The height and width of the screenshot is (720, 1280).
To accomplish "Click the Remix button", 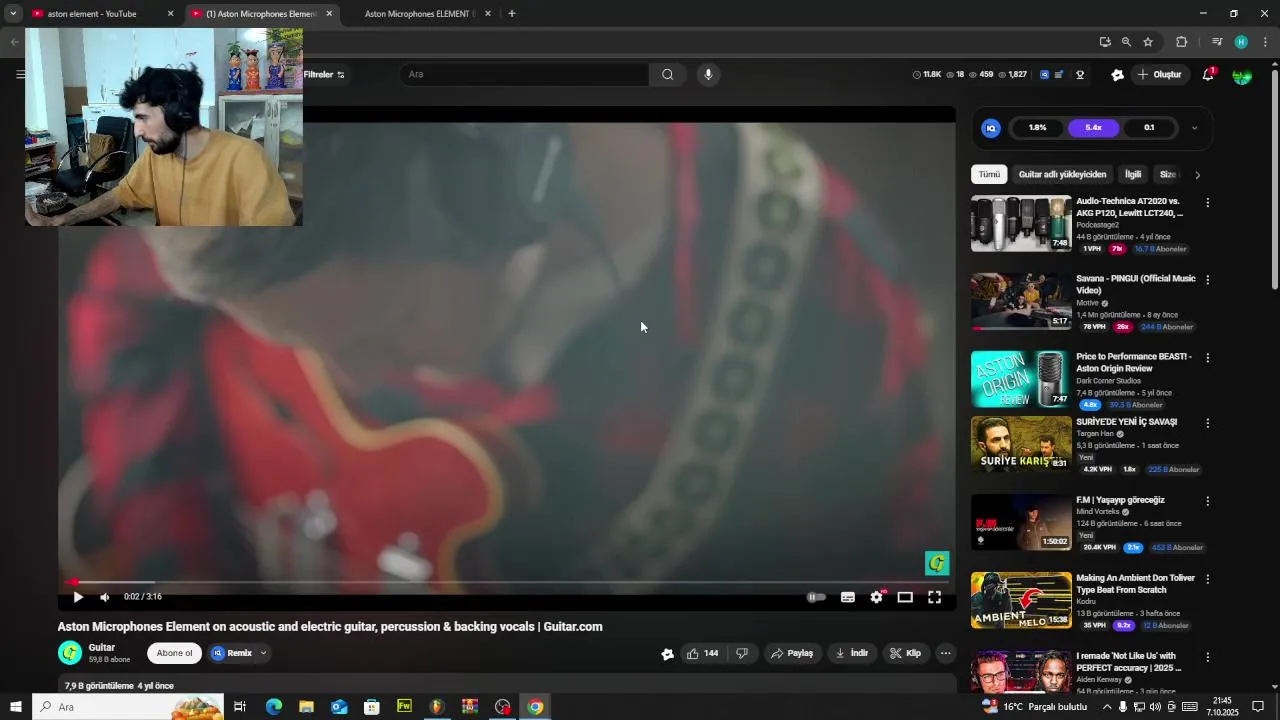I will click(x=232, y=653).
